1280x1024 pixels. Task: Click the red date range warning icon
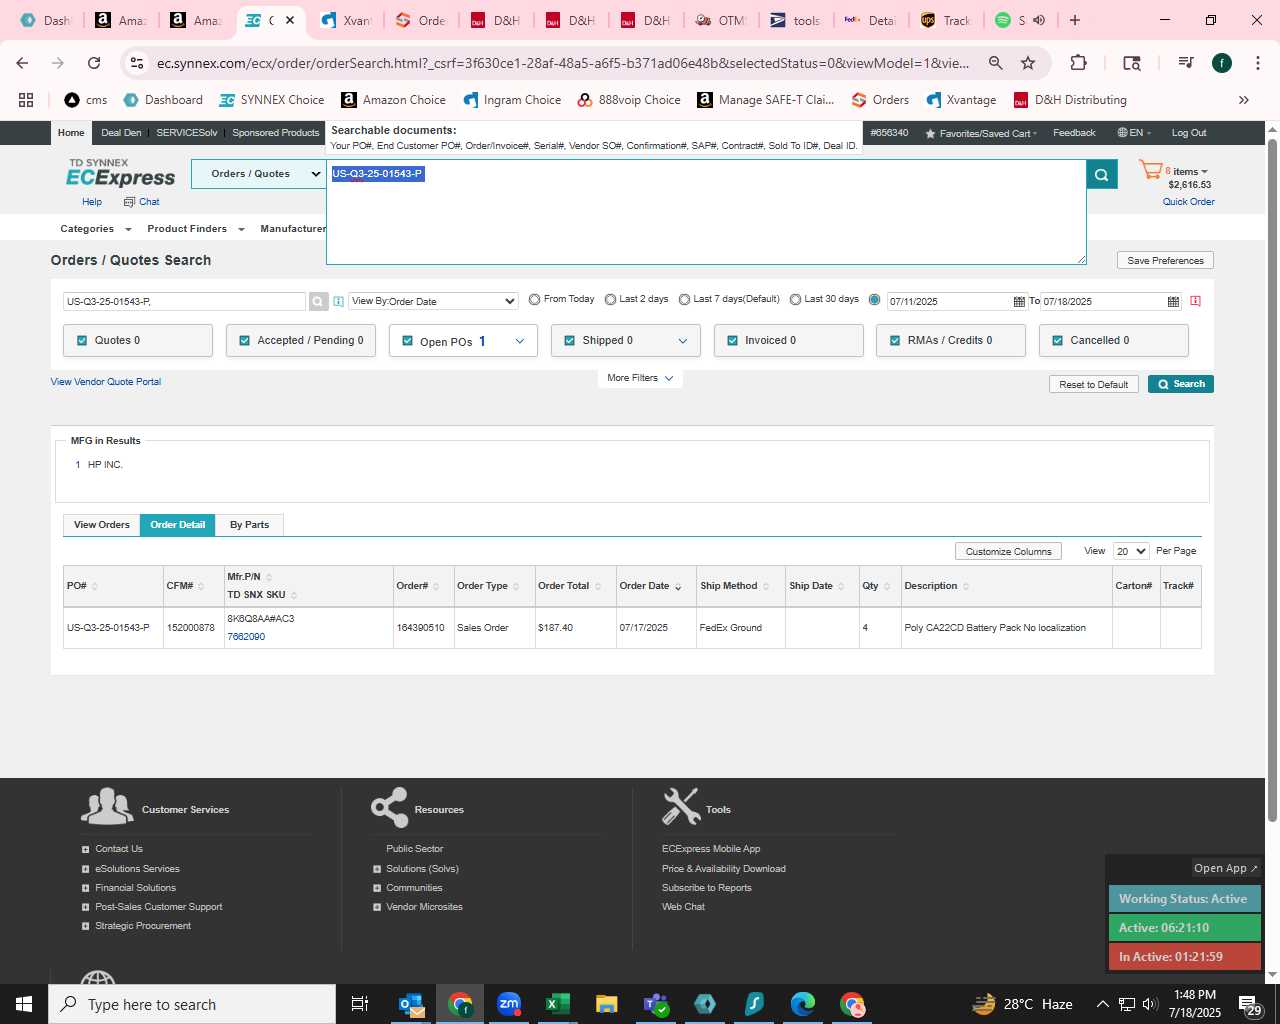coord(1195,301)
